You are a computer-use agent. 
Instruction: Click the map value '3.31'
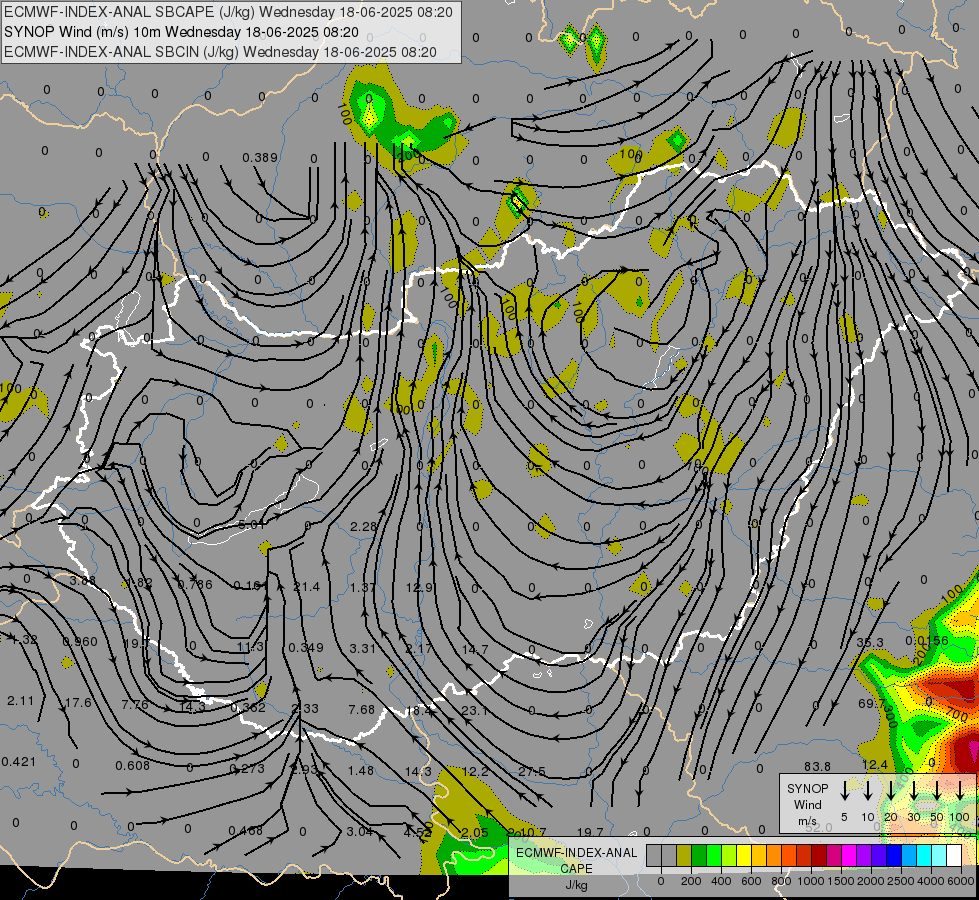pos(362,648)
